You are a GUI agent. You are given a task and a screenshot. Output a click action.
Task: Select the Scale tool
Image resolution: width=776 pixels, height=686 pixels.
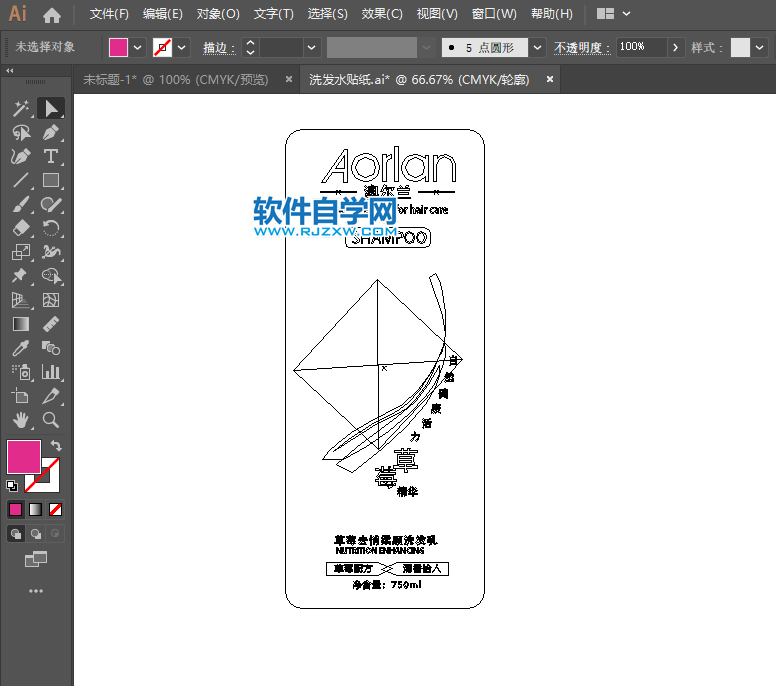pyautogui.click(x=21, y=252)
